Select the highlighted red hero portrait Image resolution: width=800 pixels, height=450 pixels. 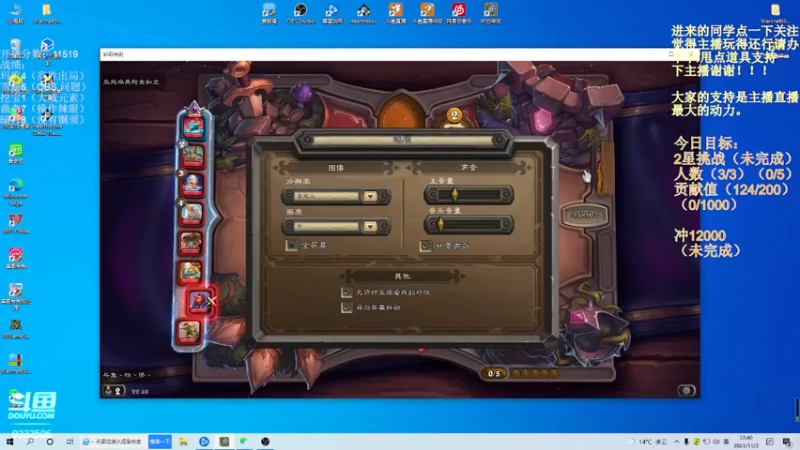(199, 302)
